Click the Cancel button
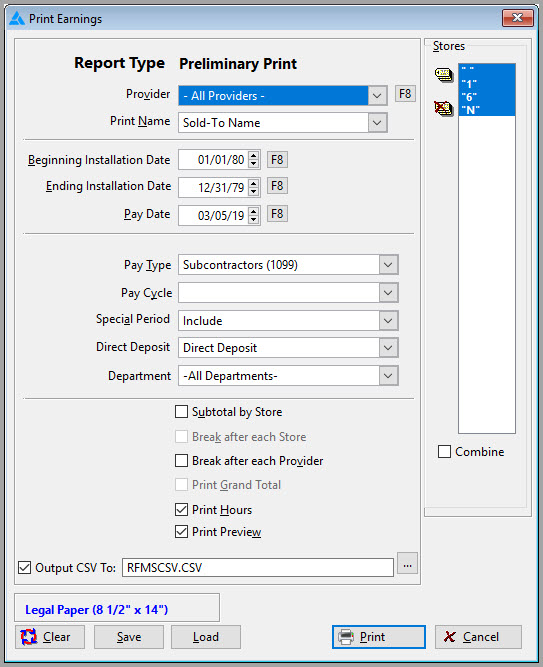Image resolution: width=543 pixels, height=667 pixels. click(478, 637)
